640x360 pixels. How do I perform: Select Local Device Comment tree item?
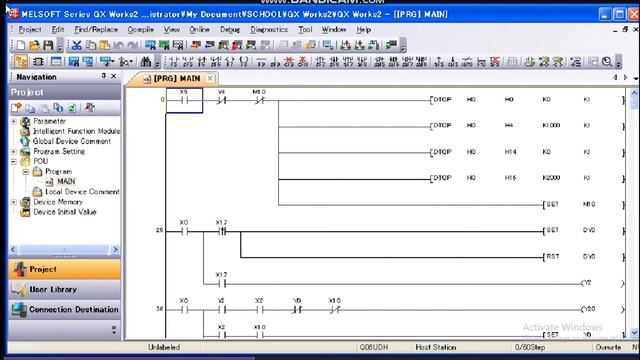pos(82,191)
